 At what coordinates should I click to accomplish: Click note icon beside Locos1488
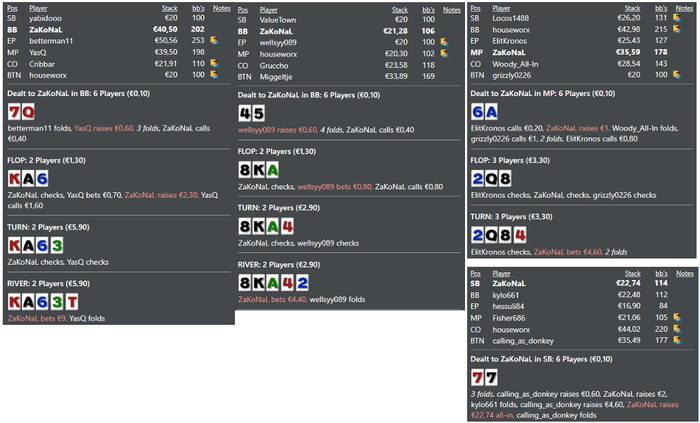(677, 18)
